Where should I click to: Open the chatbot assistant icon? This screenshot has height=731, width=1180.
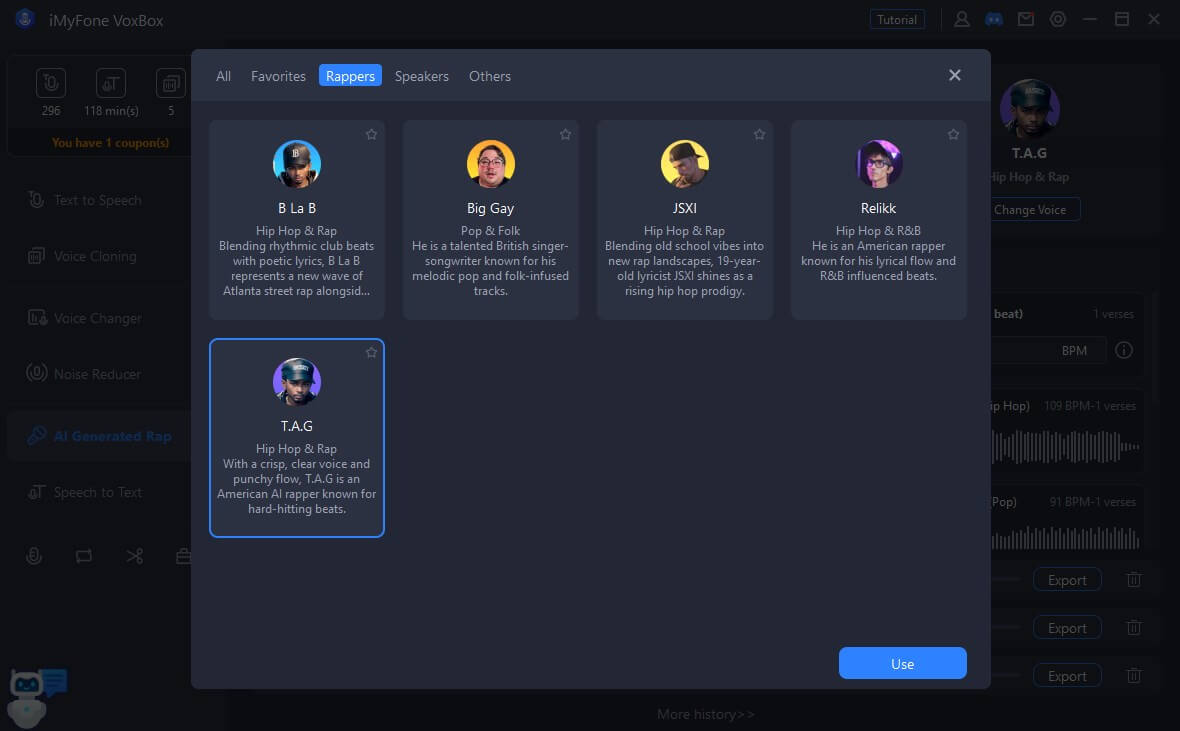36,697
